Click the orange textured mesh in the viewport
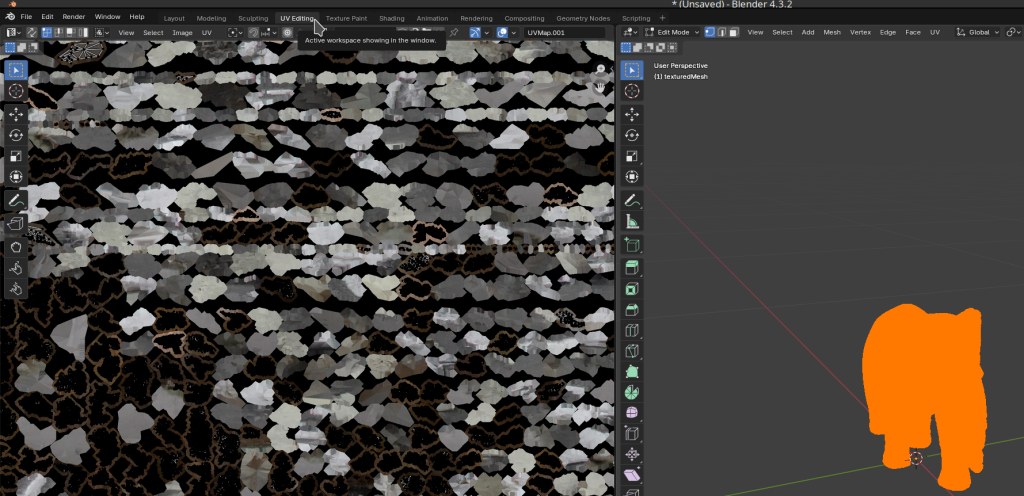Screen dimensions: 1024x496 coord(924,385)
